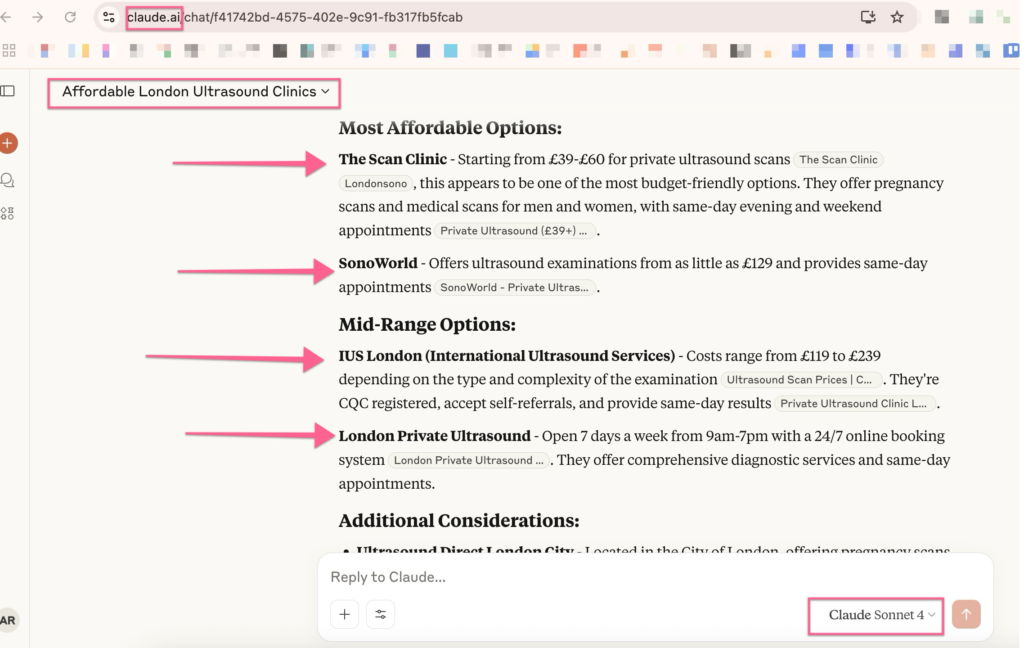1024x648 pixels.
Task: Send the message with the arrow button
Action: point(966,614)
